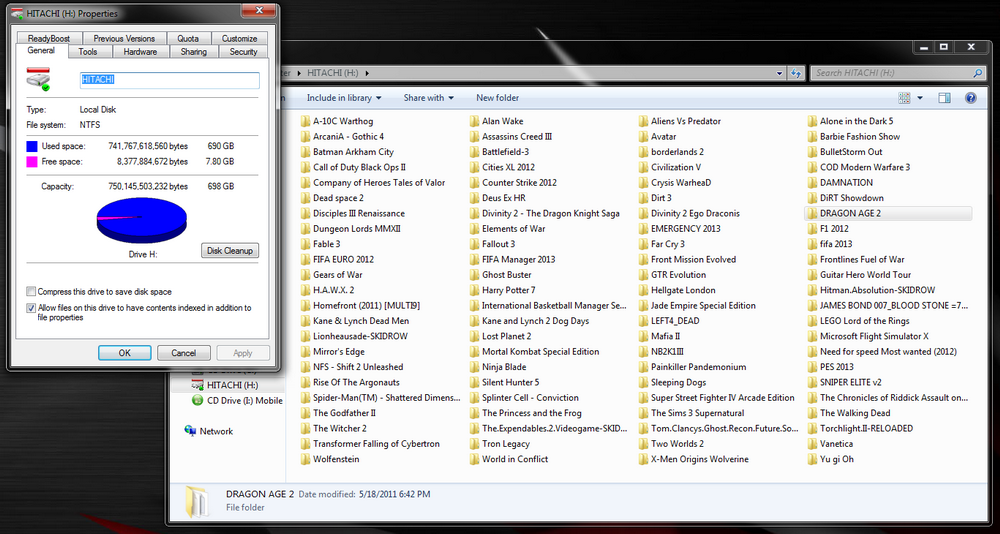
Task: Select HITACHI (H:) drive in navigation pane
Action: click(x=226, y=385)
